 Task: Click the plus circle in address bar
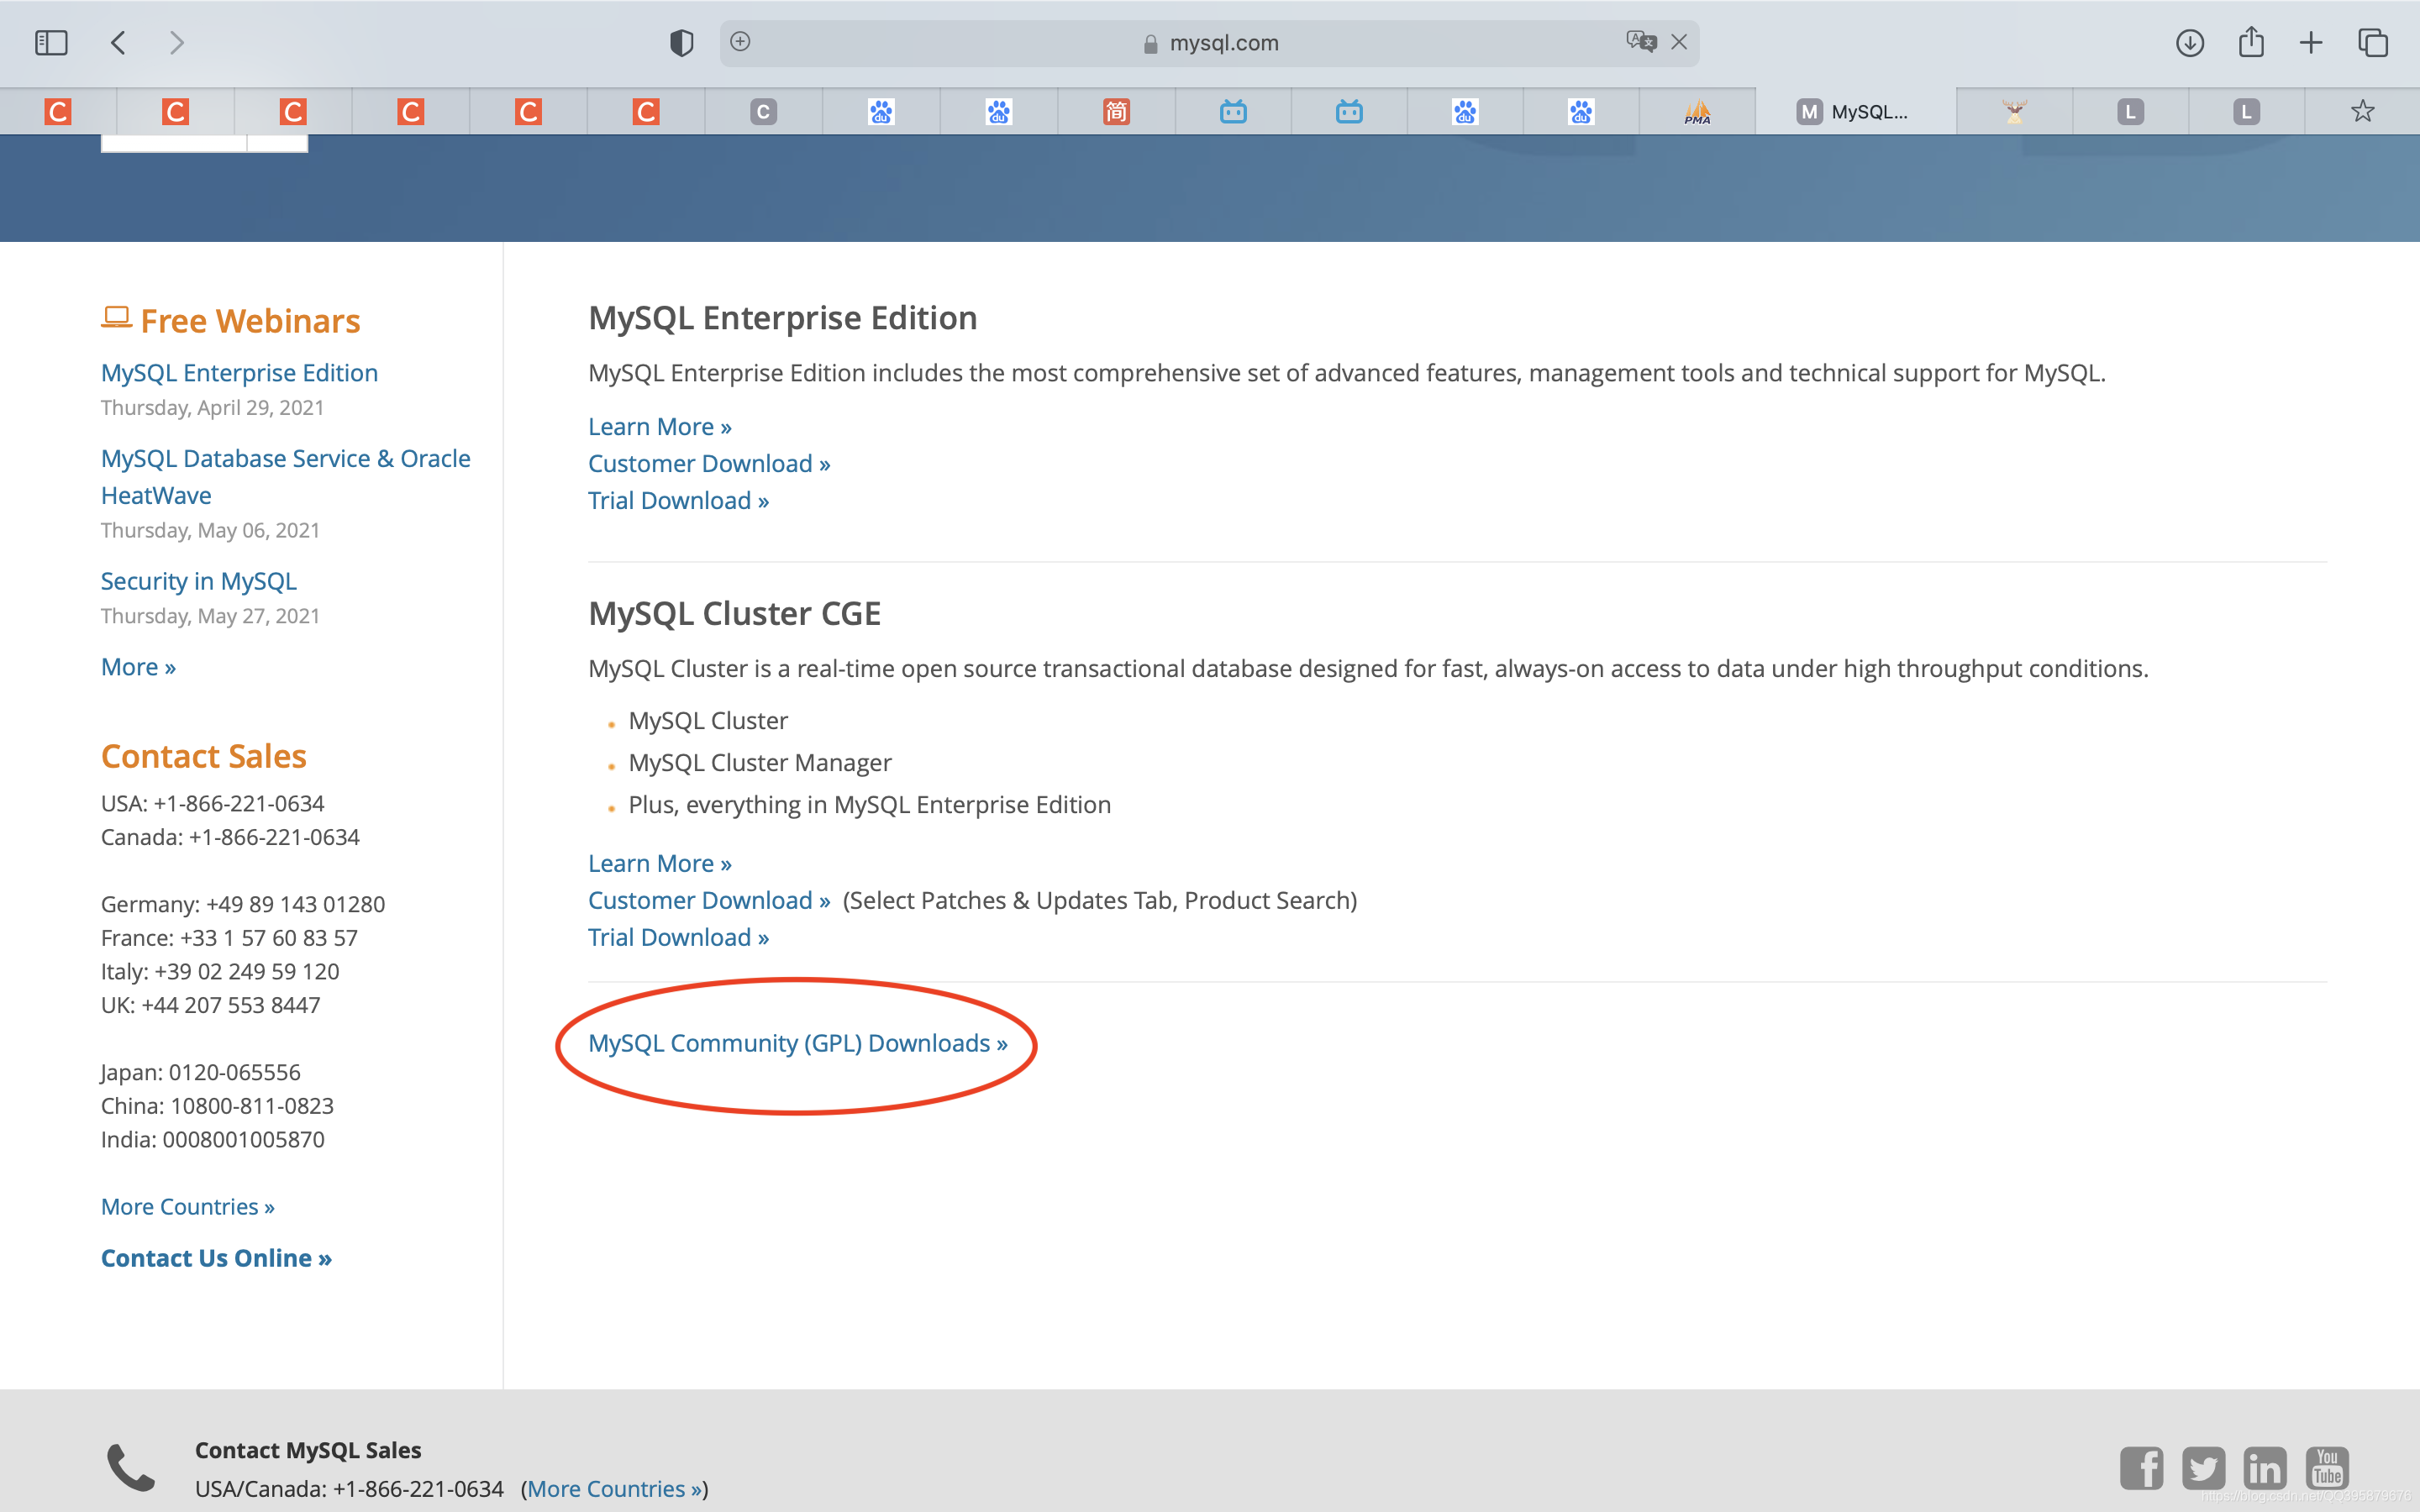(740, 42)
